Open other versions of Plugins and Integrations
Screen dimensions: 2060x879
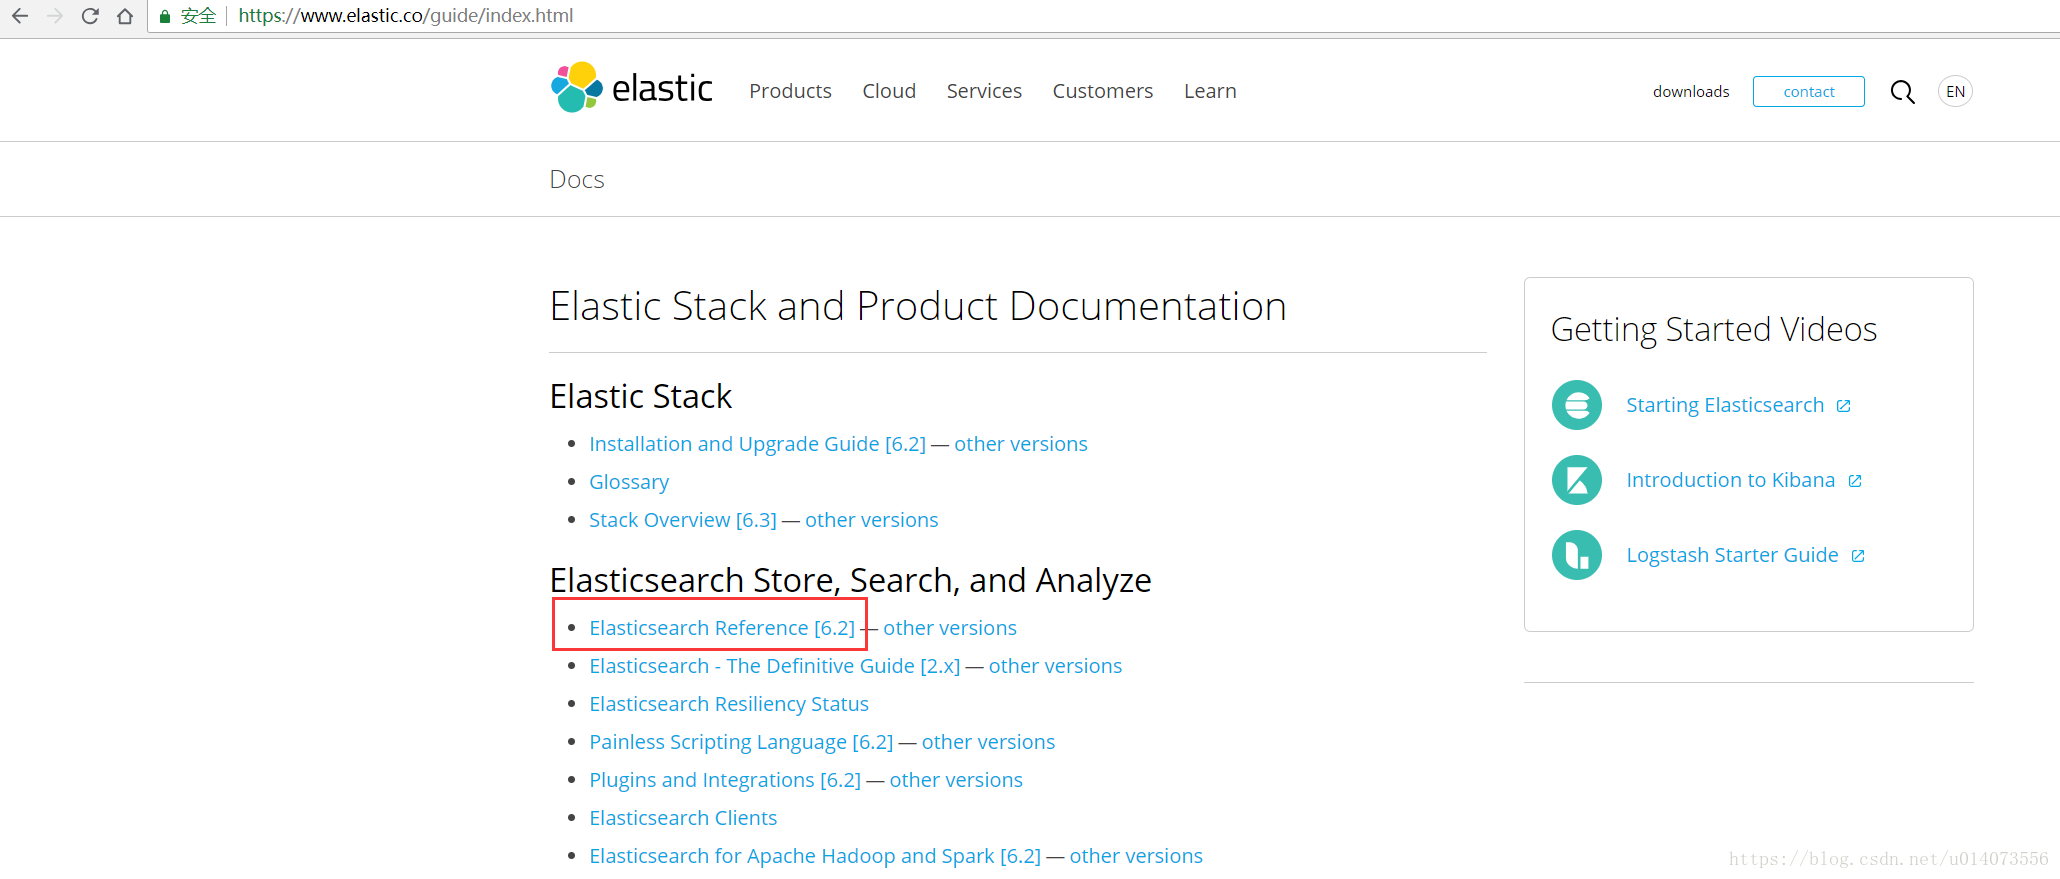(x=956, y=780)
